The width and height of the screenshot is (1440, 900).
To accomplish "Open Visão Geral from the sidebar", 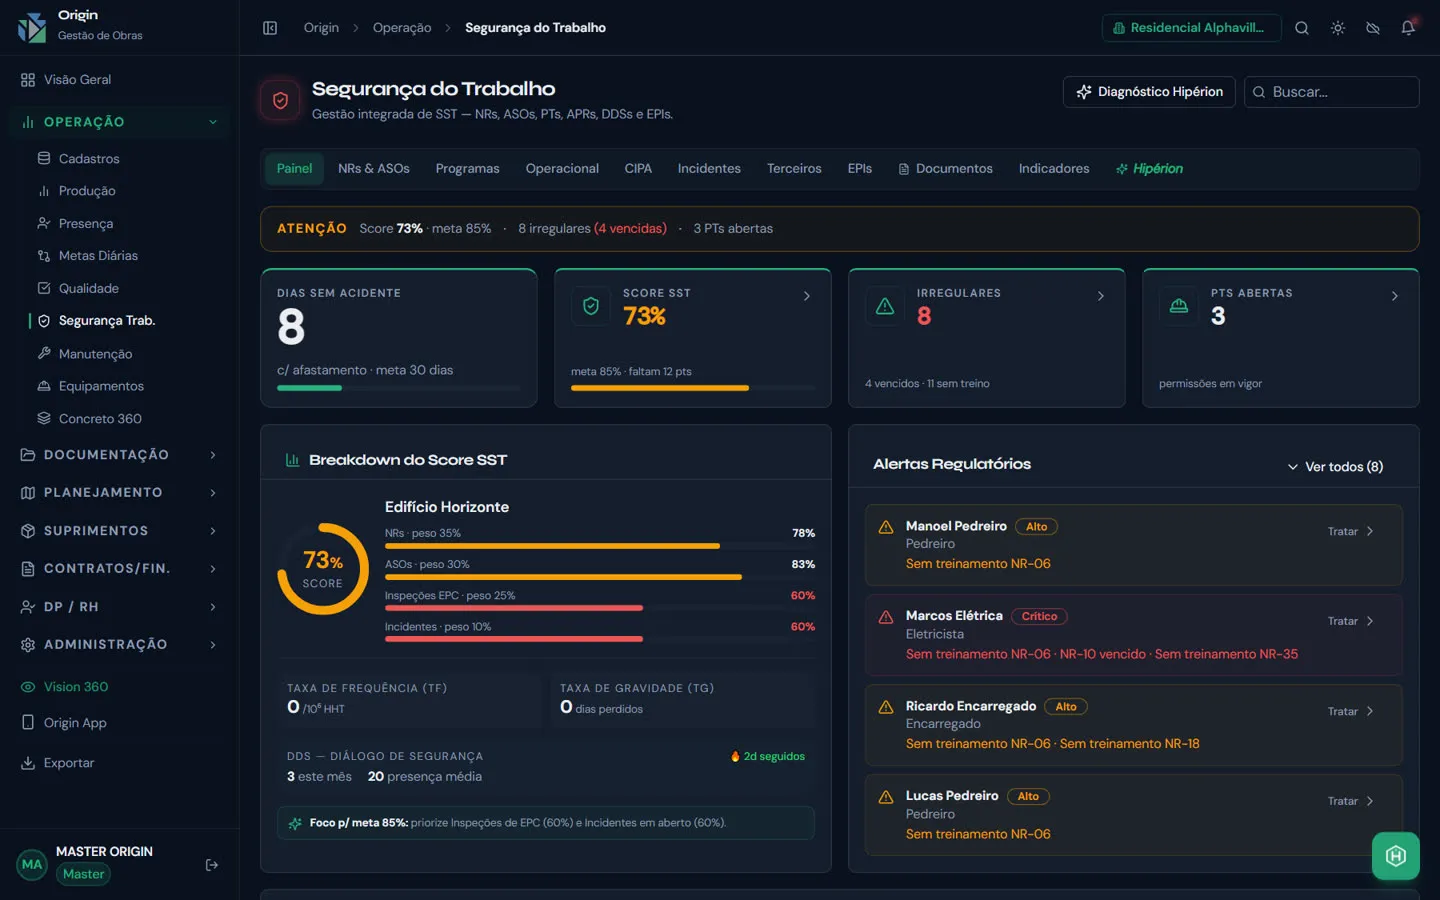I will 120,80.
